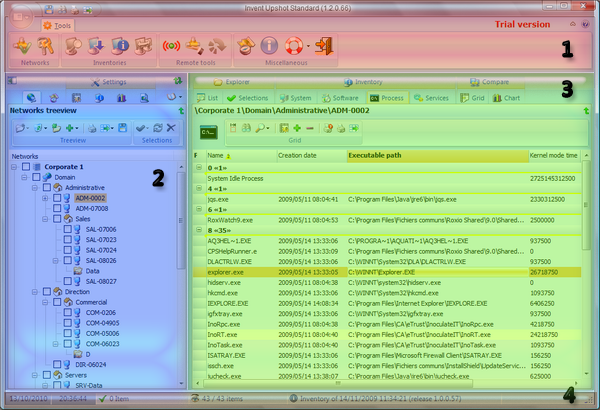
Task: Sort by the Name column header
Action: coord(241,155)
